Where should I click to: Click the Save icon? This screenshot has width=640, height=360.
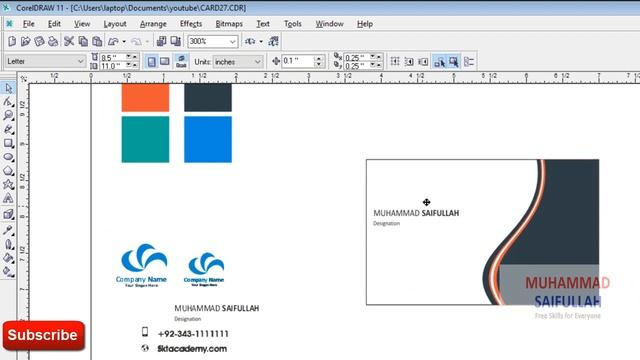point(39,41)
